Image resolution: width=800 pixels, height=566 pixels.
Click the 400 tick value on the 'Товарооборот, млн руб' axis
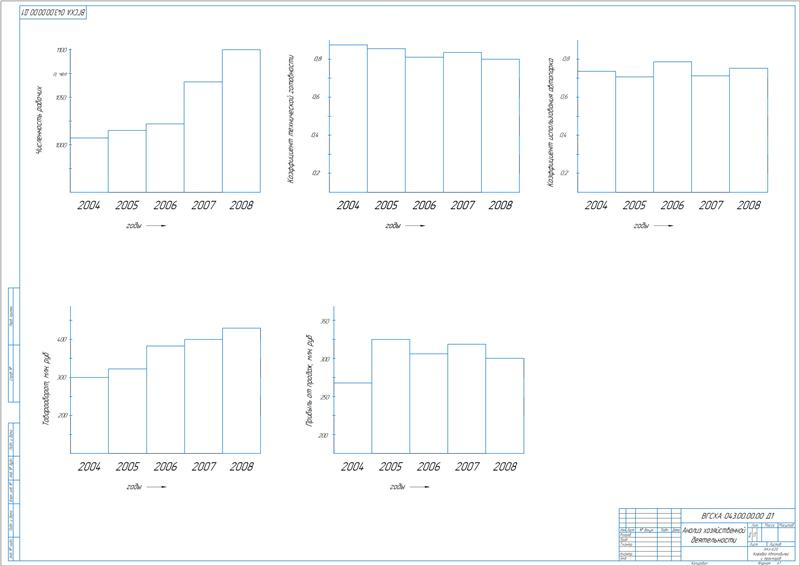[x=61, y=339]
